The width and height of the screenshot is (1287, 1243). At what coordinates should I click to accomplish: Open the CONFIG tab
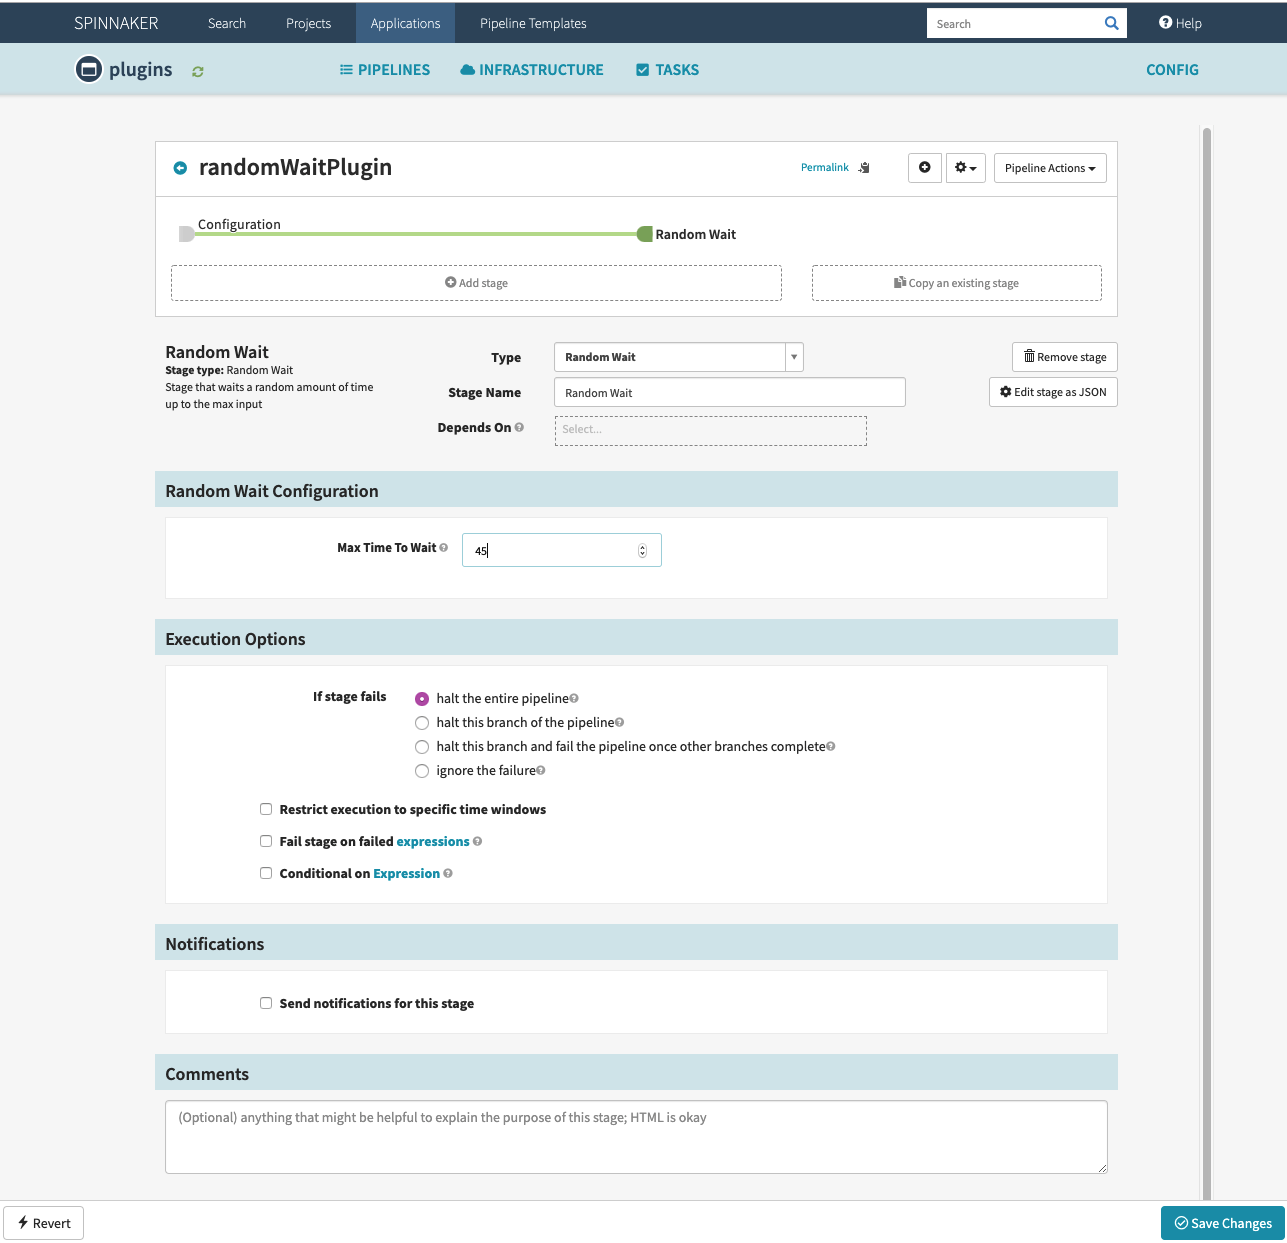(1172, 69)
